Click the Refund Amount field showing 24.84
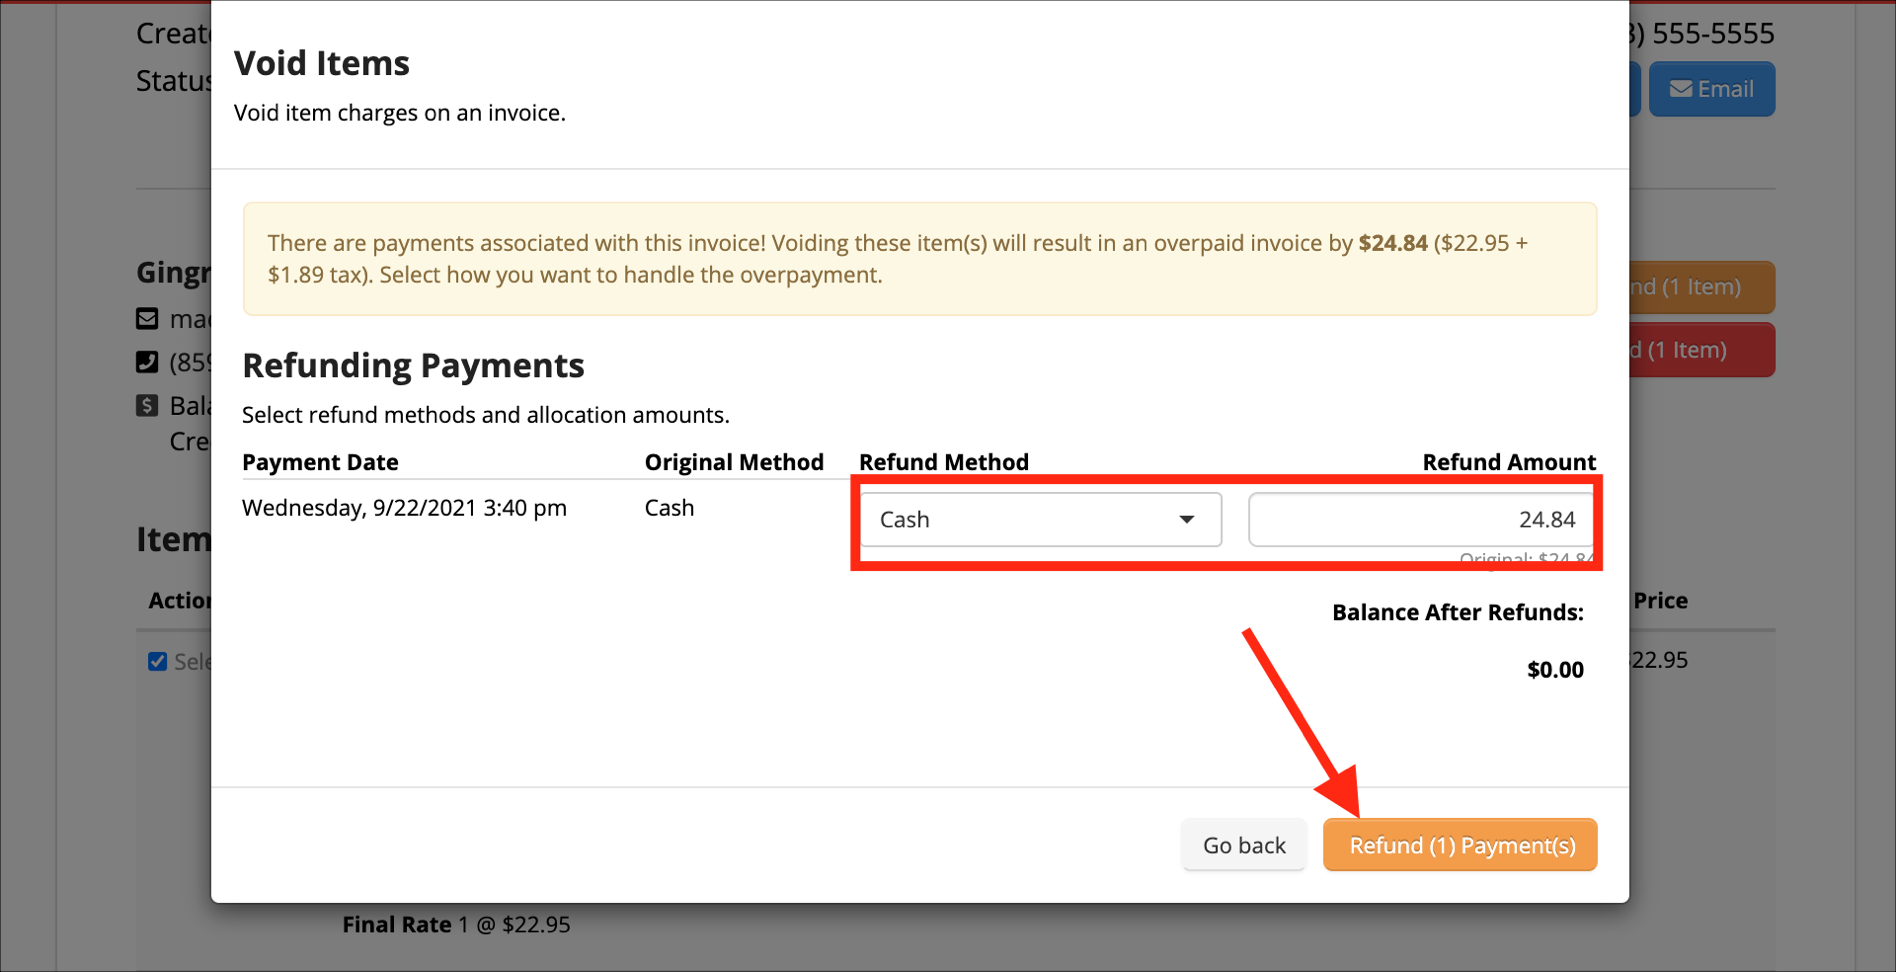The image size is (1896, 972). point(1420,520)
